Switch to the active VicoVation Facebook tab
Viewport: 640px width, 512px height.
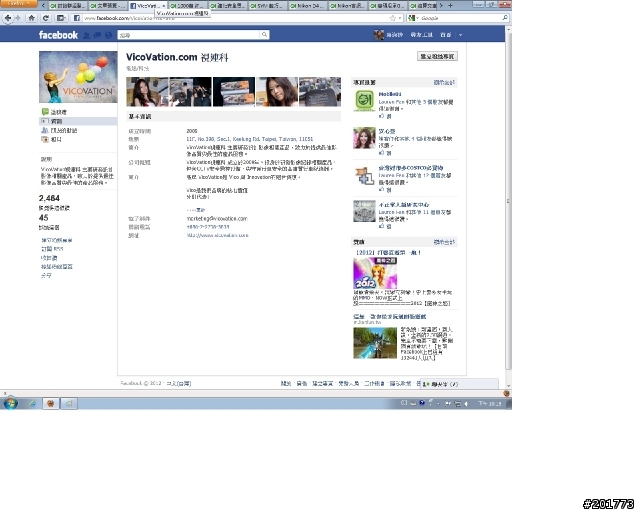click(147, 6)
